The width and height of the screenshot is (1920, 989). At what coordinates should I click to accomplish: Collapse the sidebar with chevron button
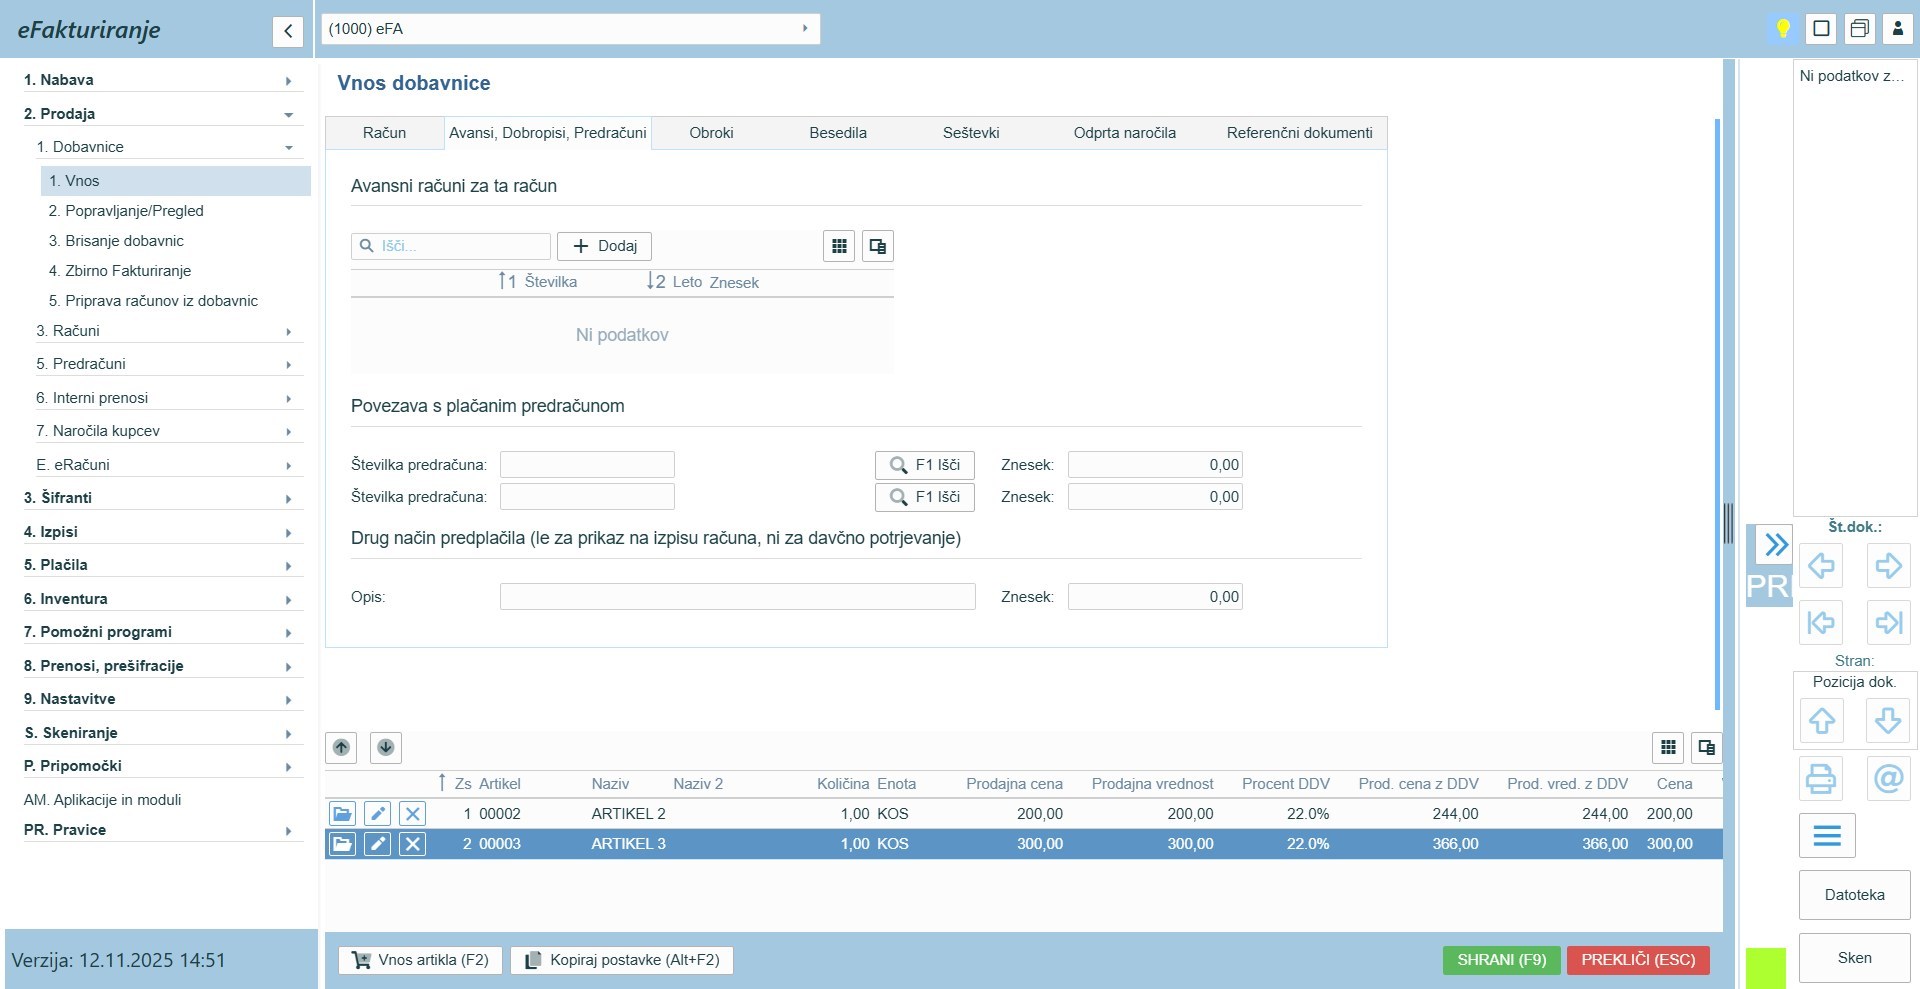(x=288, y=31)
